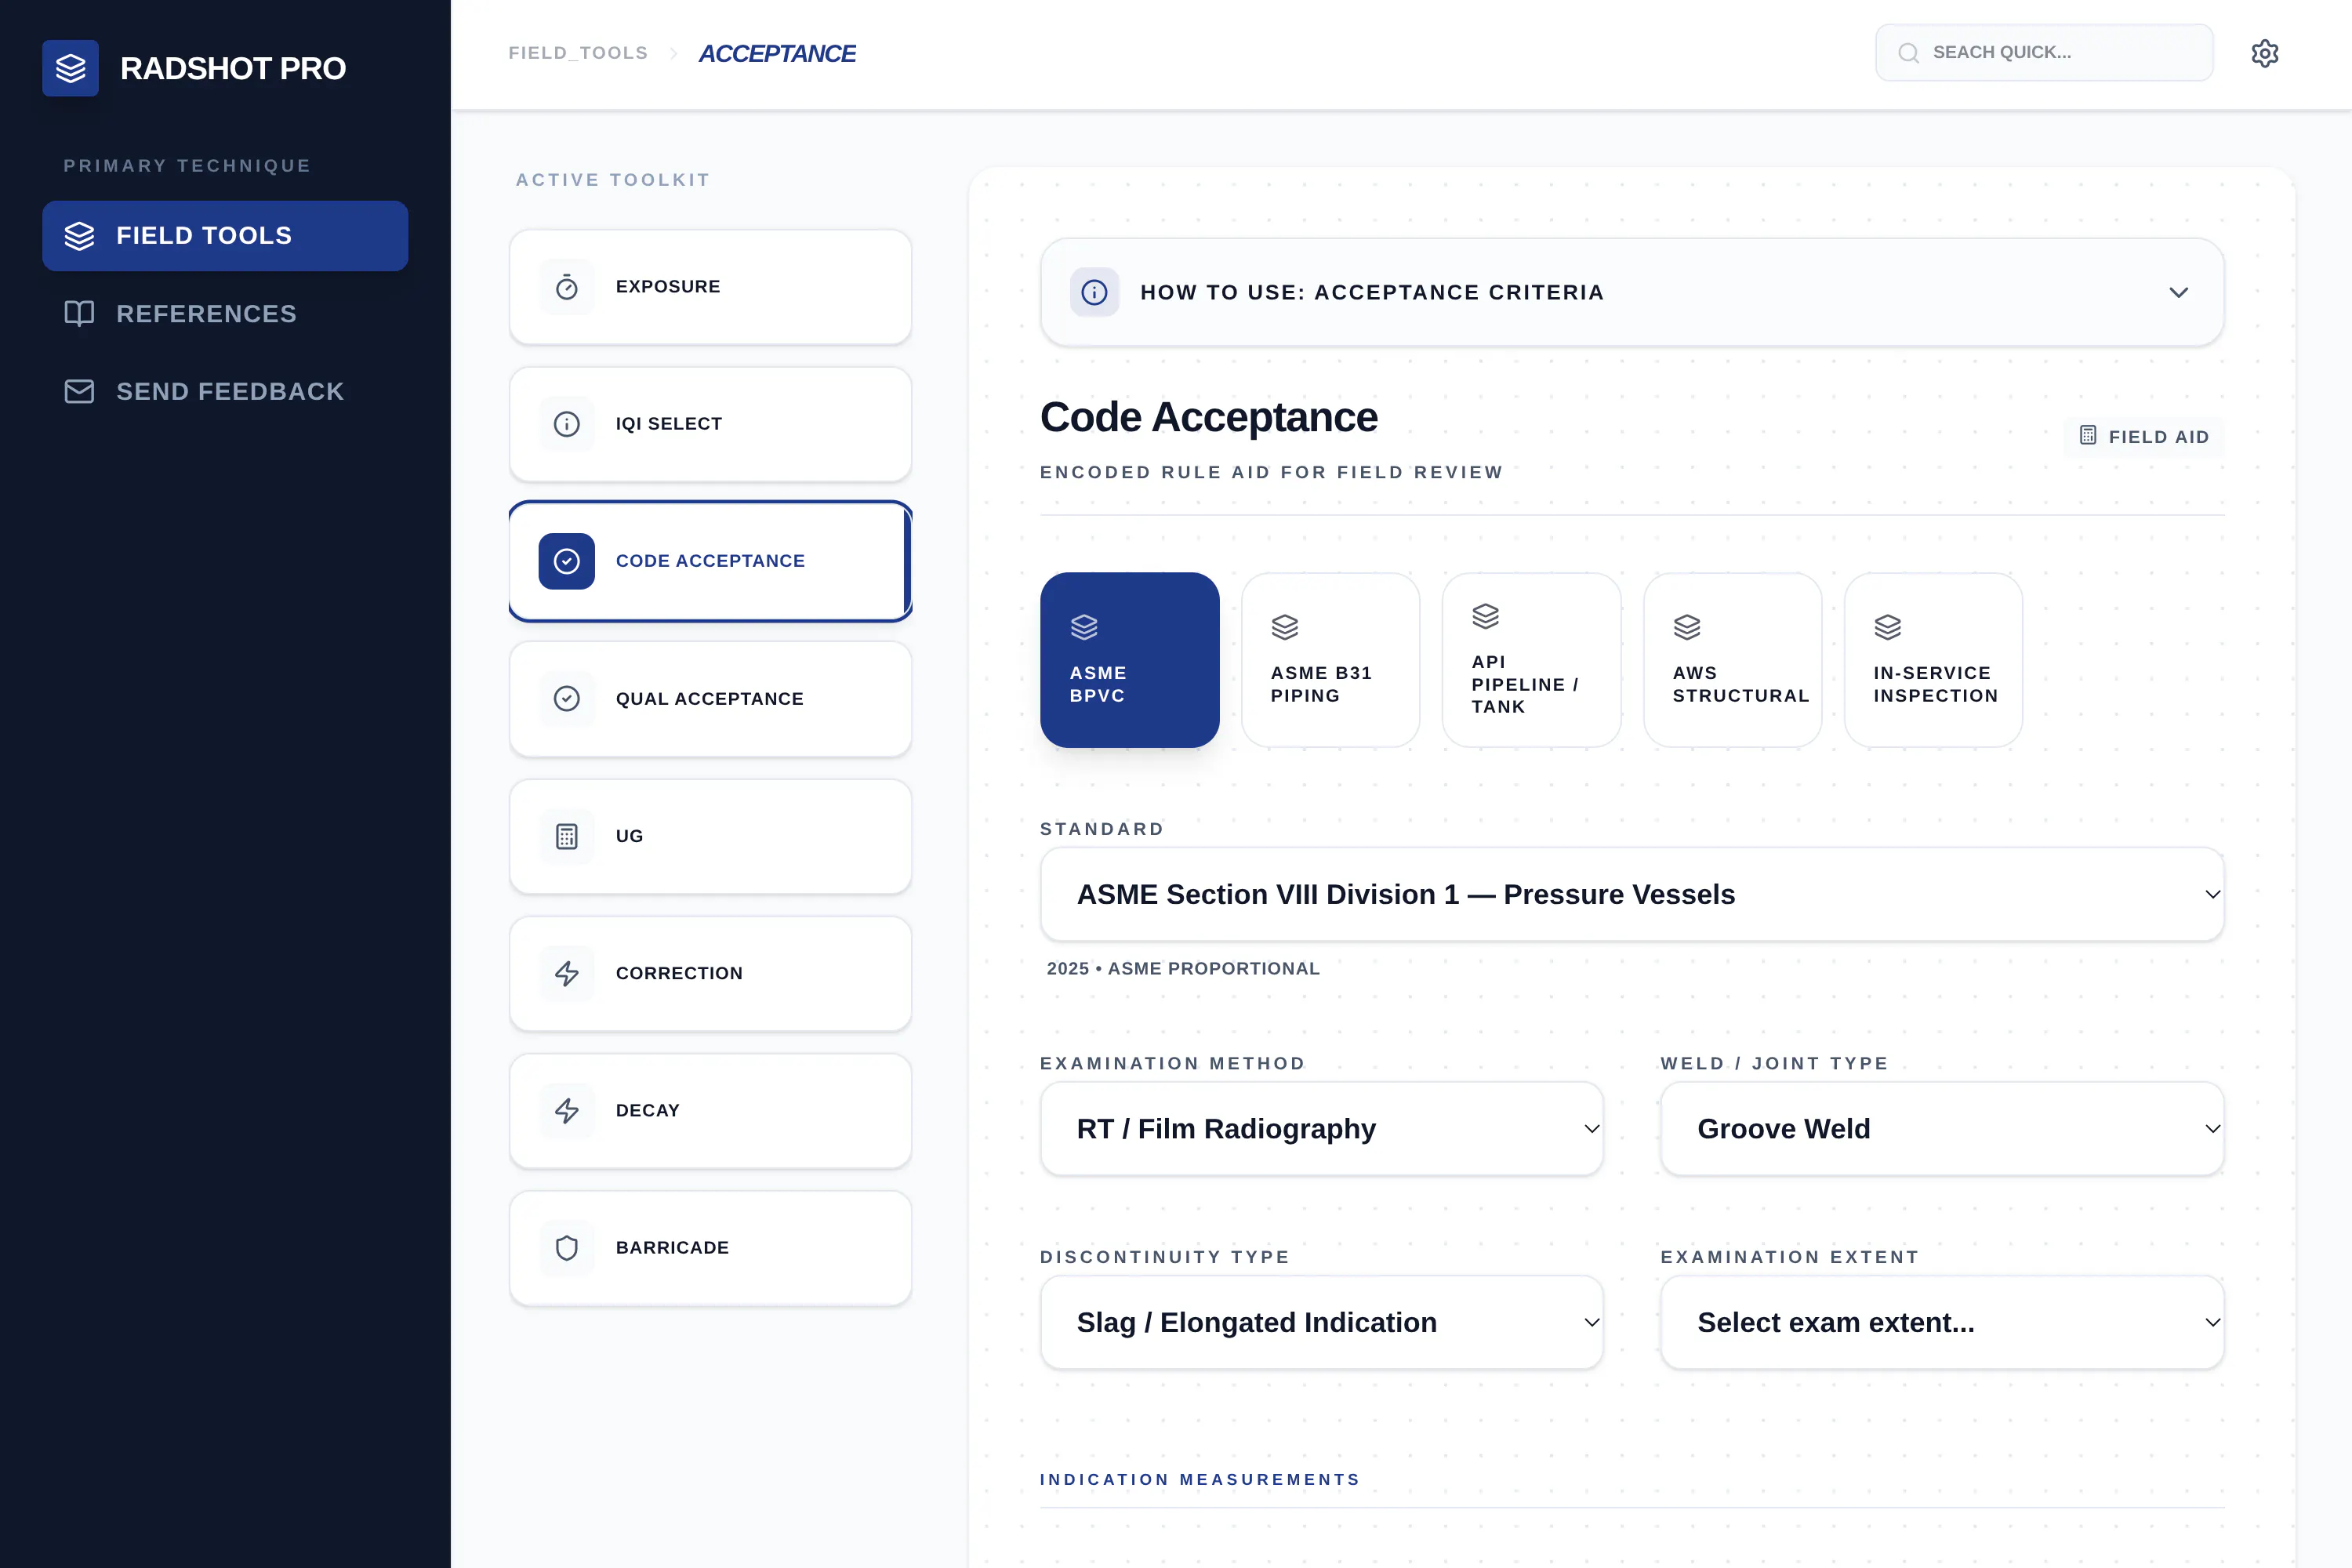2352x1568 pixels.
Task: Click the Qual Acceptance check-circle icon
Action: tap(567, 699)
